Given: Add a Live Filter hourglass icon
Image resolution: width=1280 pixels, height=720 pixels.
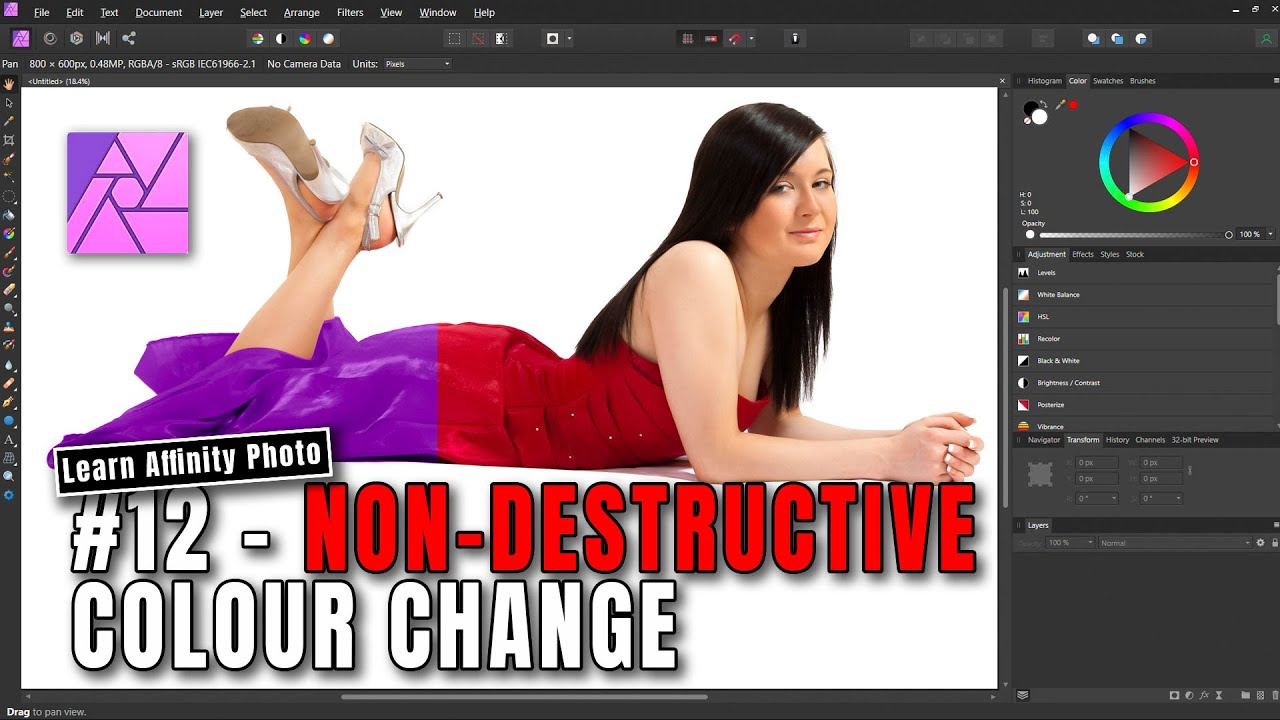Looking at the screenshot, I should [1220, 695].
